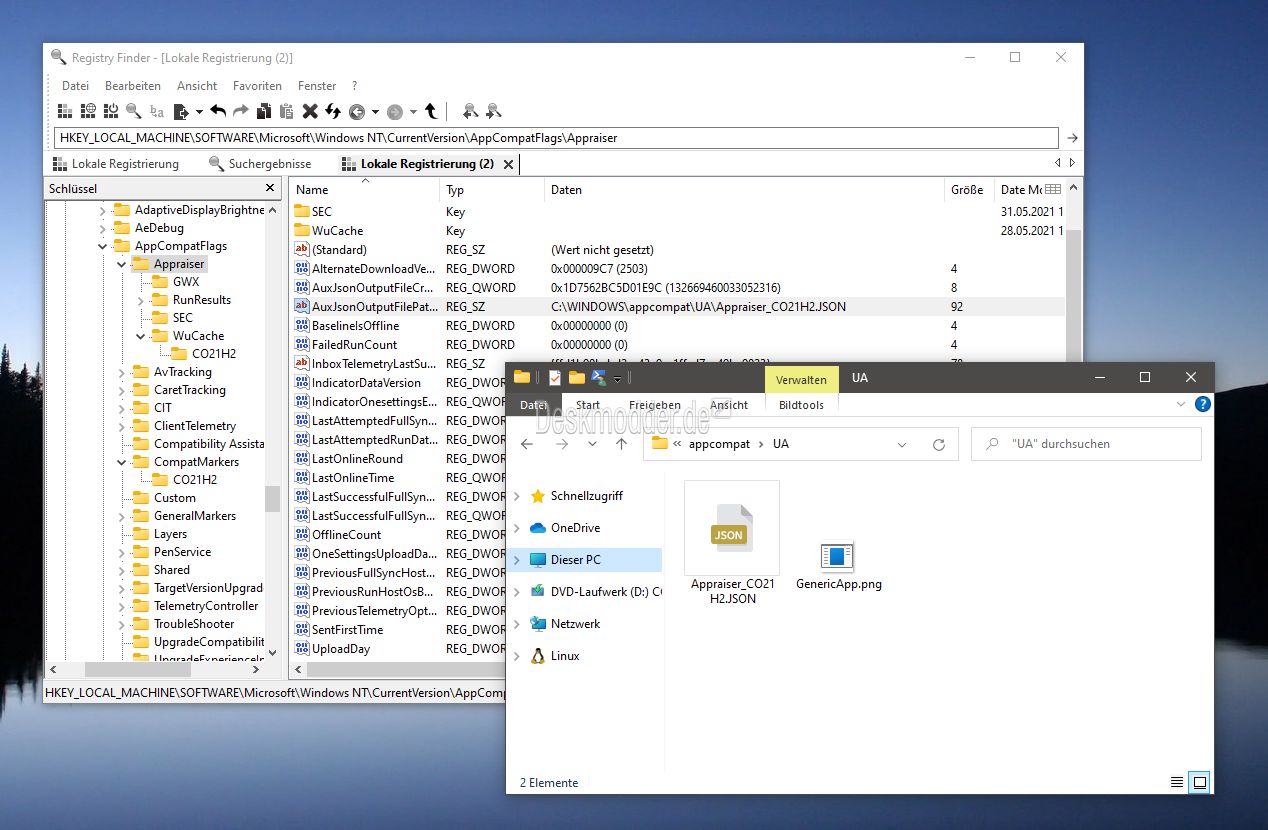Collapse the CompatMarkers tree node

(x=121, y=462)
